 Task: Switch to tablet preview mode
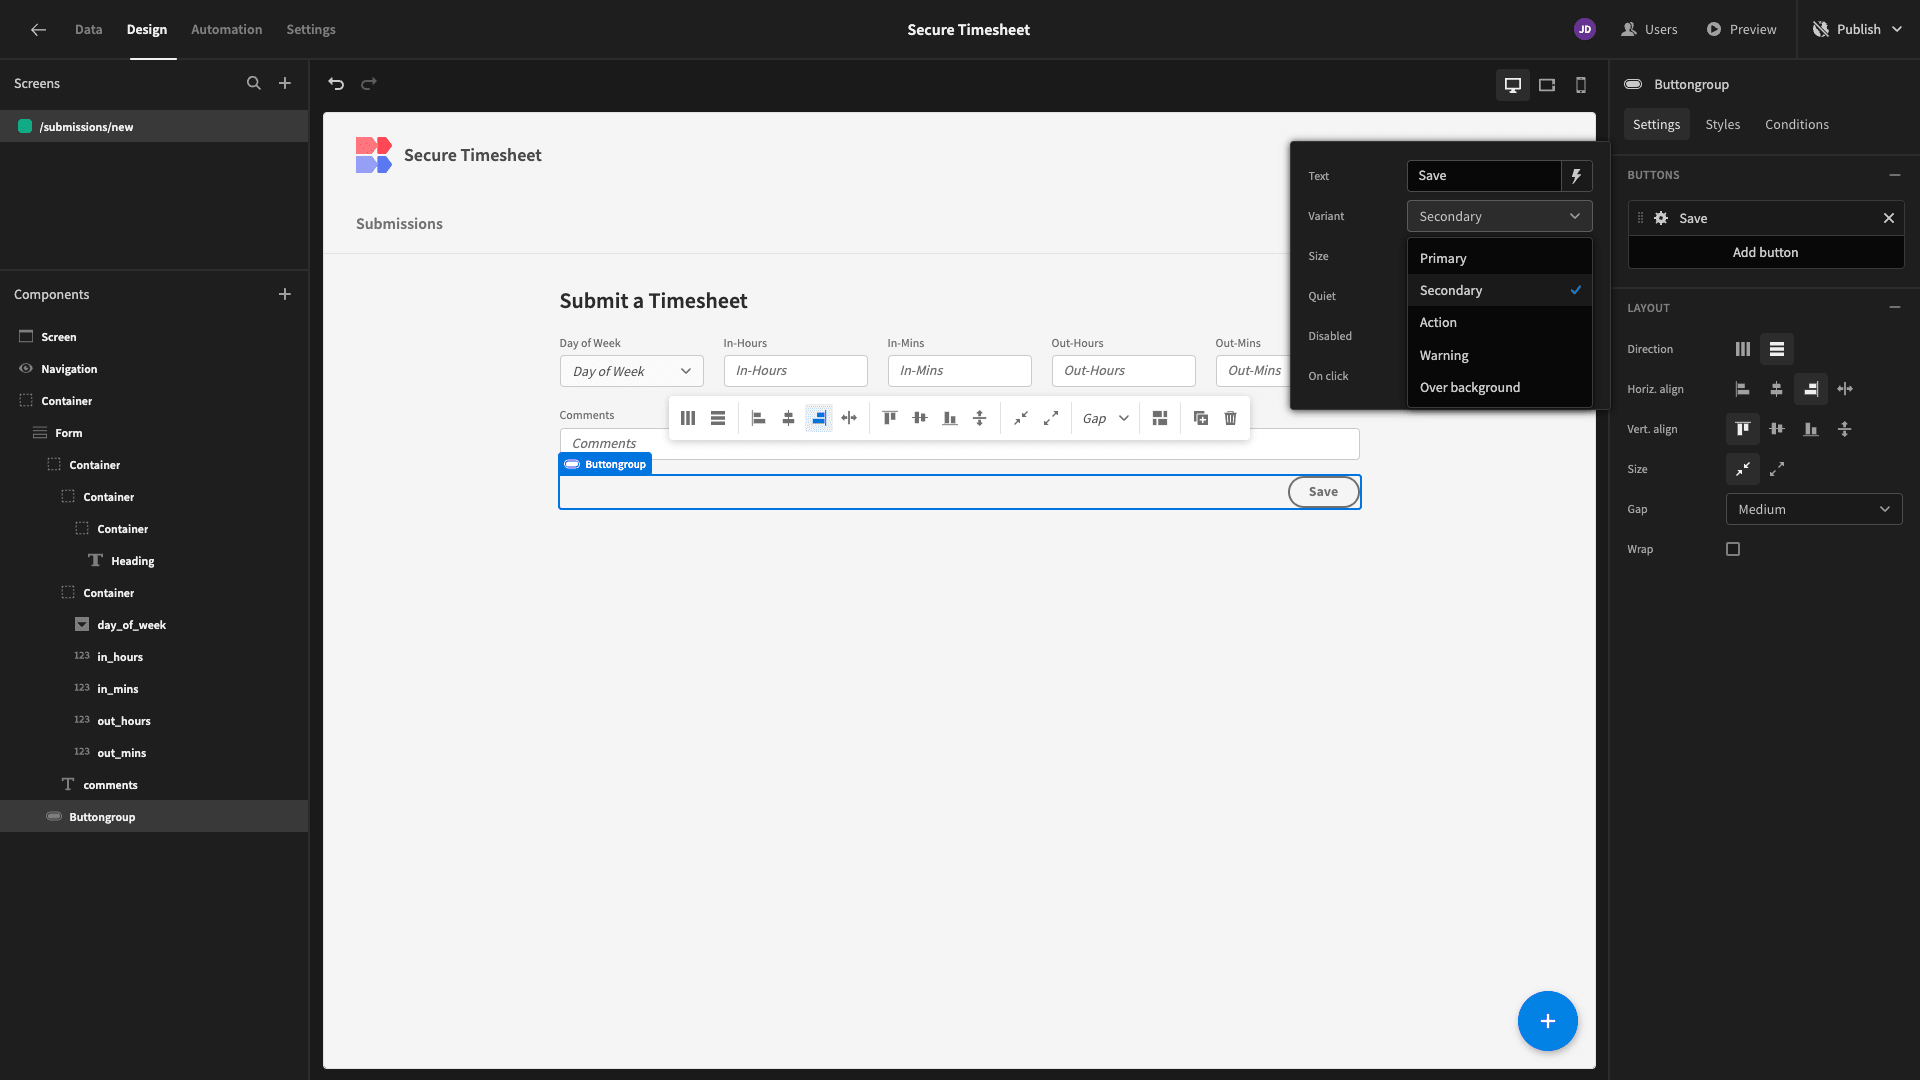click(x=1547, y=85)
